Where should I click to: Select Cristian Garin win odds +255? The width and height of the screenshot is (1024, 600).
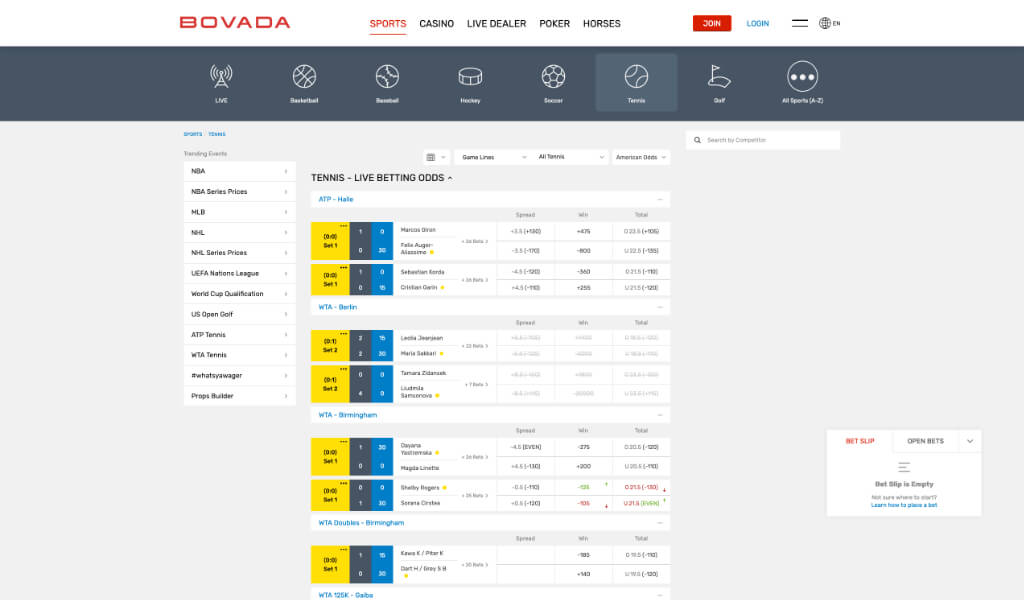(583, 287)
